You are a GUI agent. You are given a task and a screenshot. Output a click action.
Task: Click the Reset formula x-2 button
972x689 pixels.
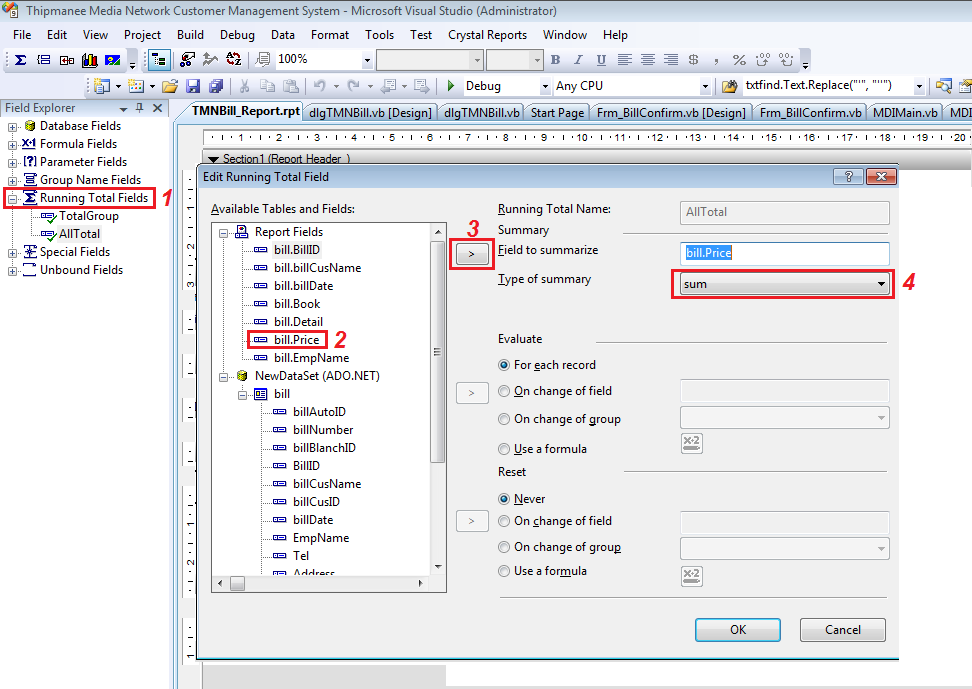point(691,576)
